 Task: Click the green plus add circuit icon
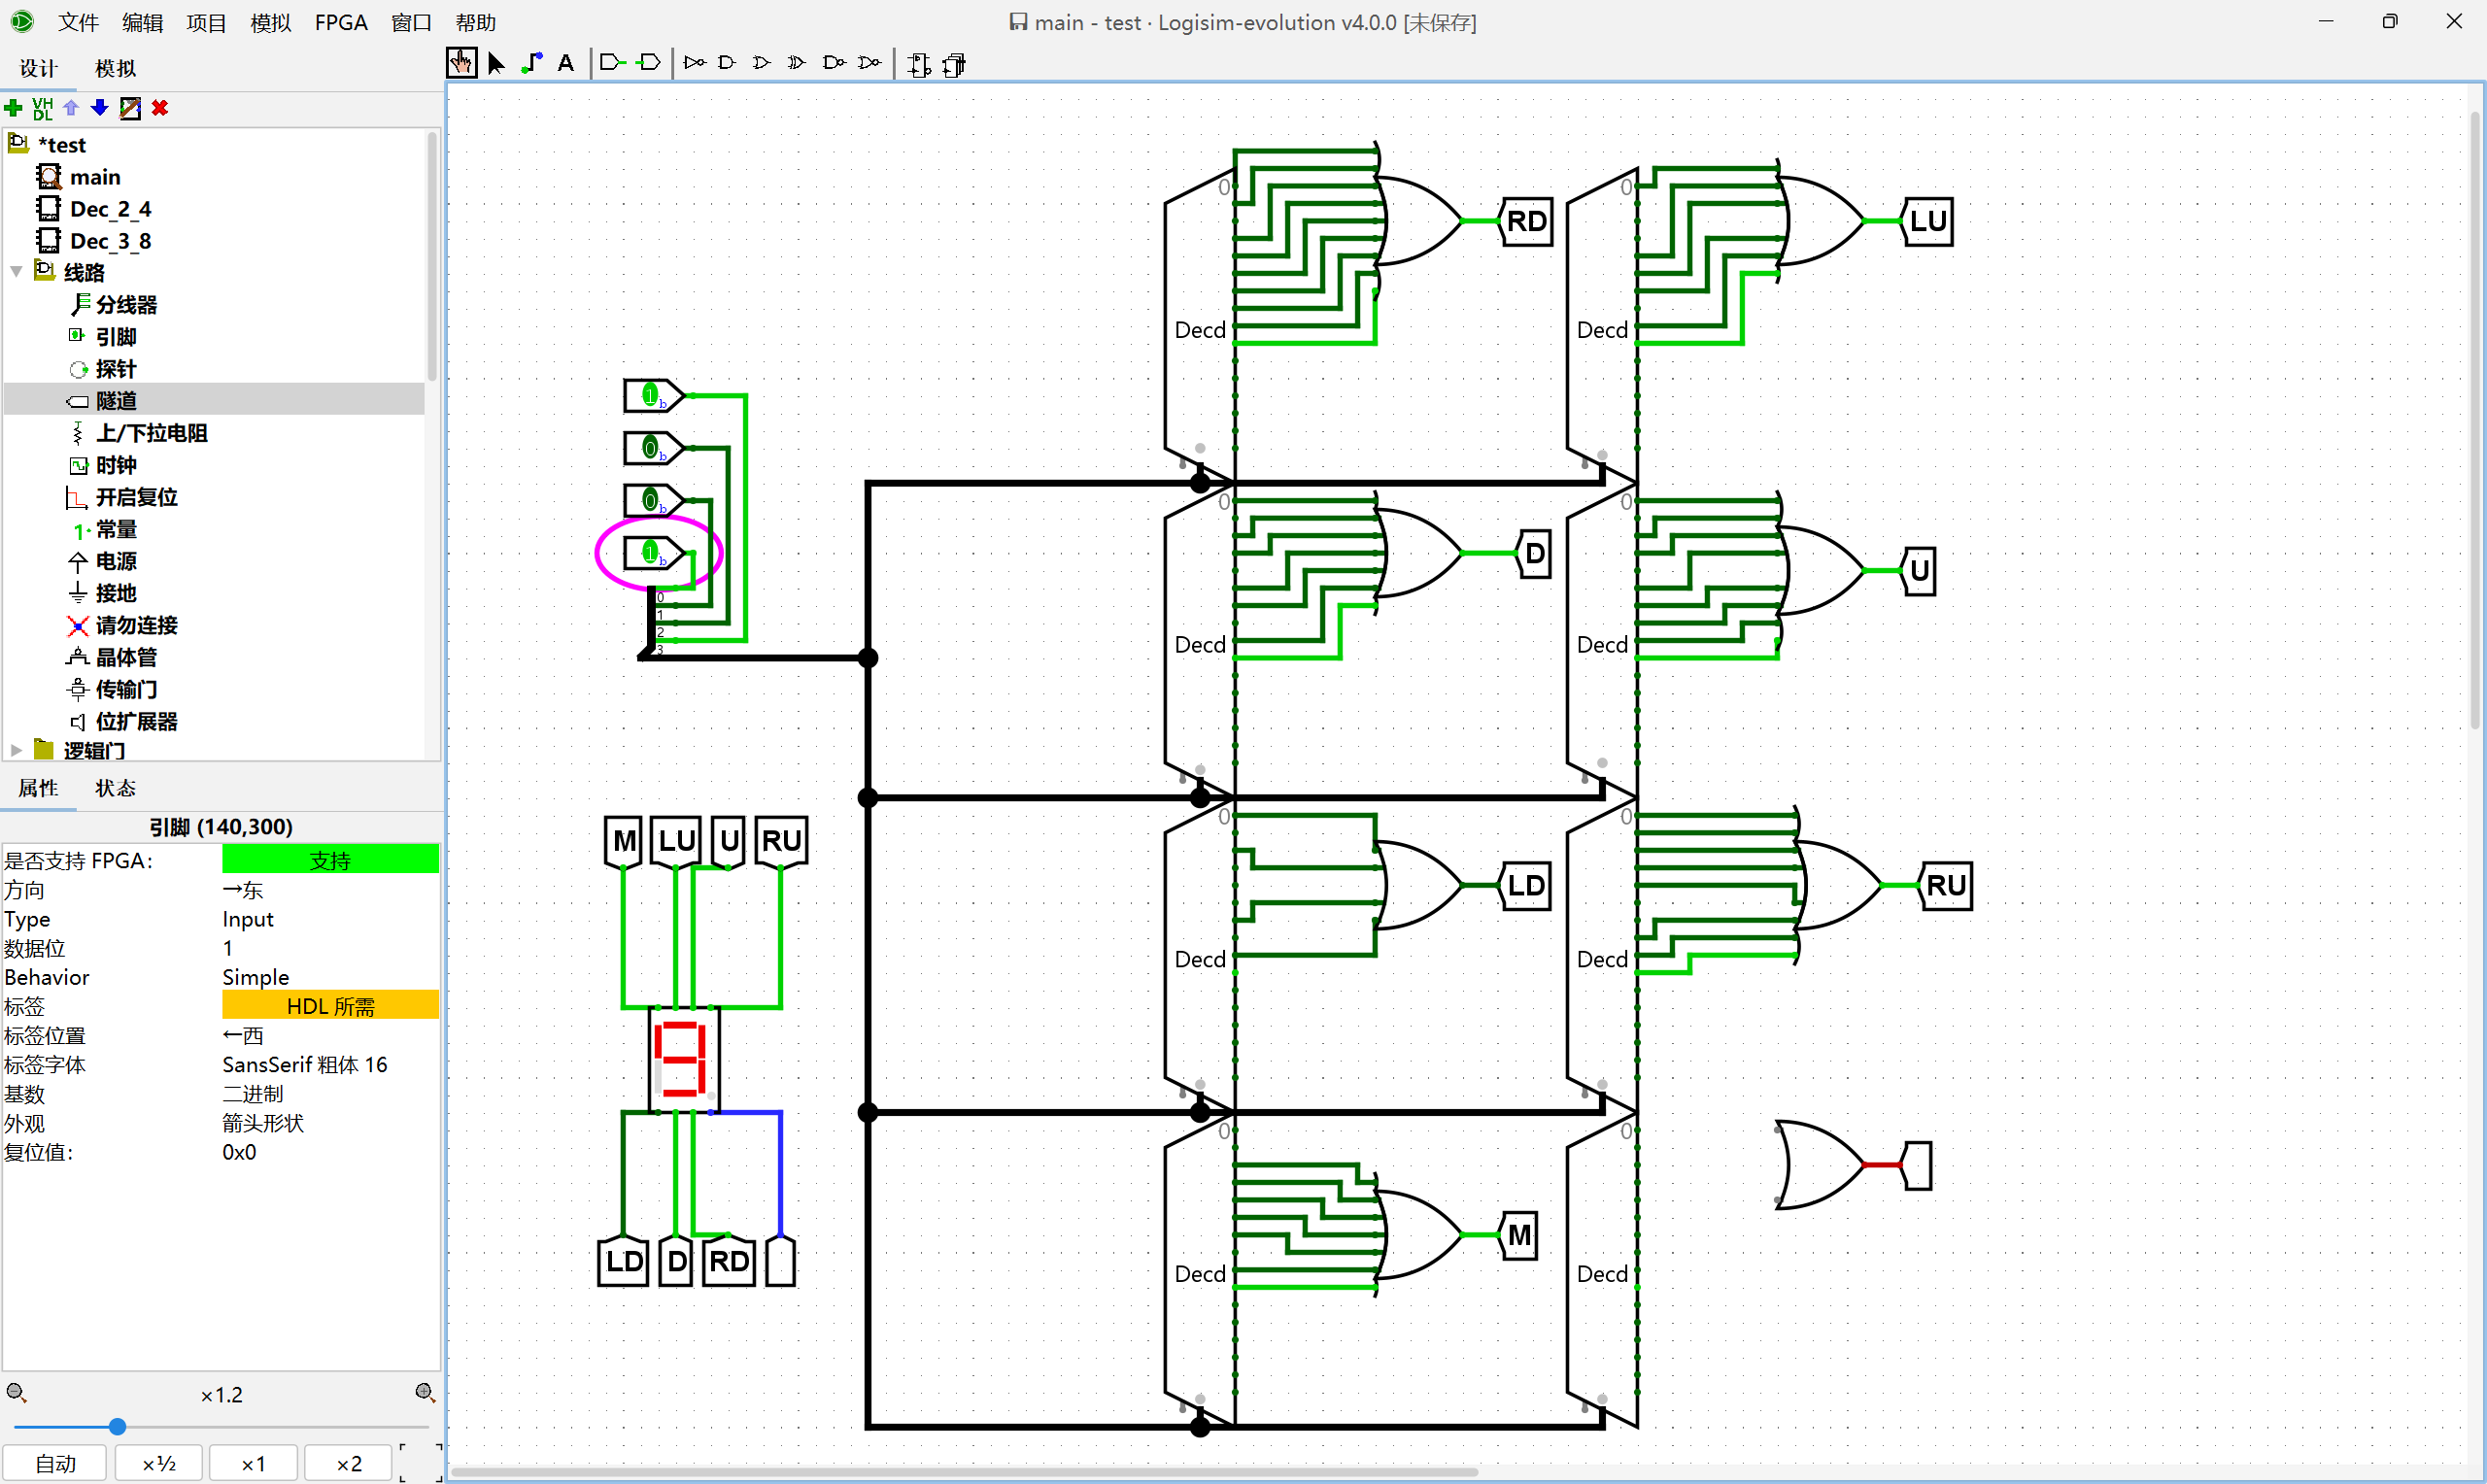point(14,108)
